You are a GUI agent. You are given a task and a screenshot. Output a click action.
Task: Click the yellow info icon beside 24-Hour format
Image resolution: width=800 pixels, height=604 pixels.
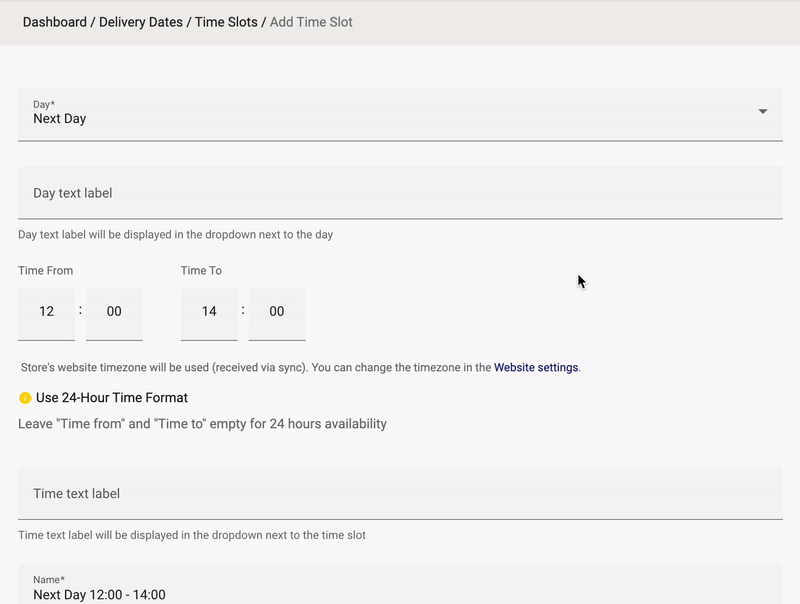pyautogui.click(x=25, y=398)
